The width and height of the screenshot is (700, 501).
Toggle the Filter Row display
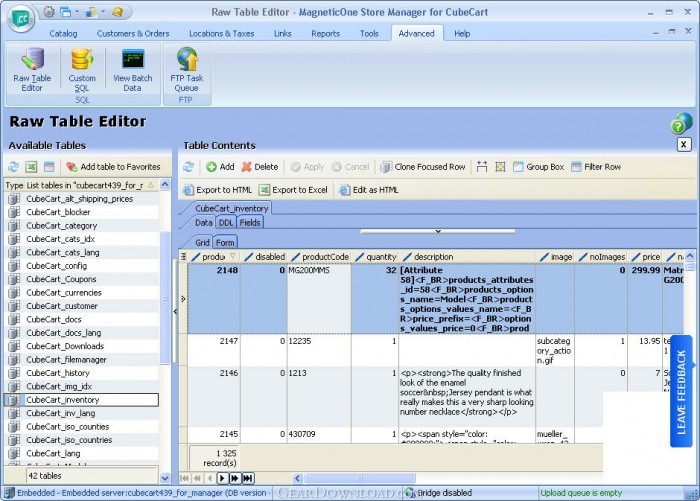pyautogui.click(x=595, y=167)
